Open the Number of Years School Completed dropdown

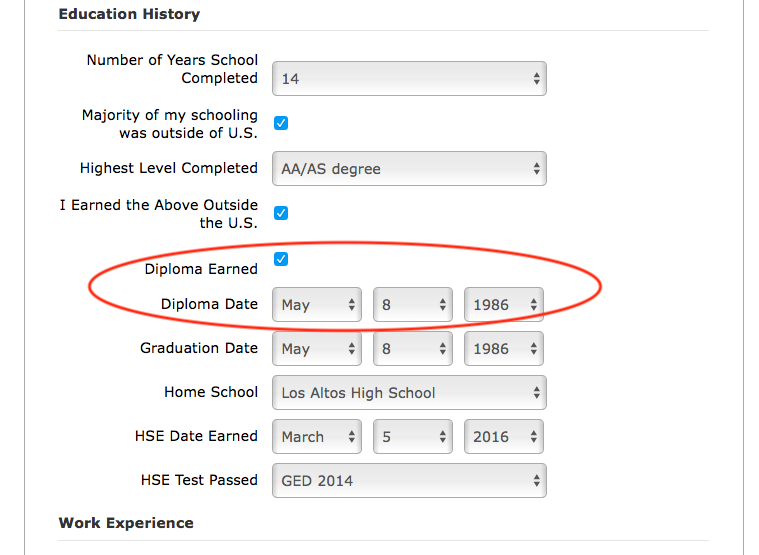tap(409, 79)
